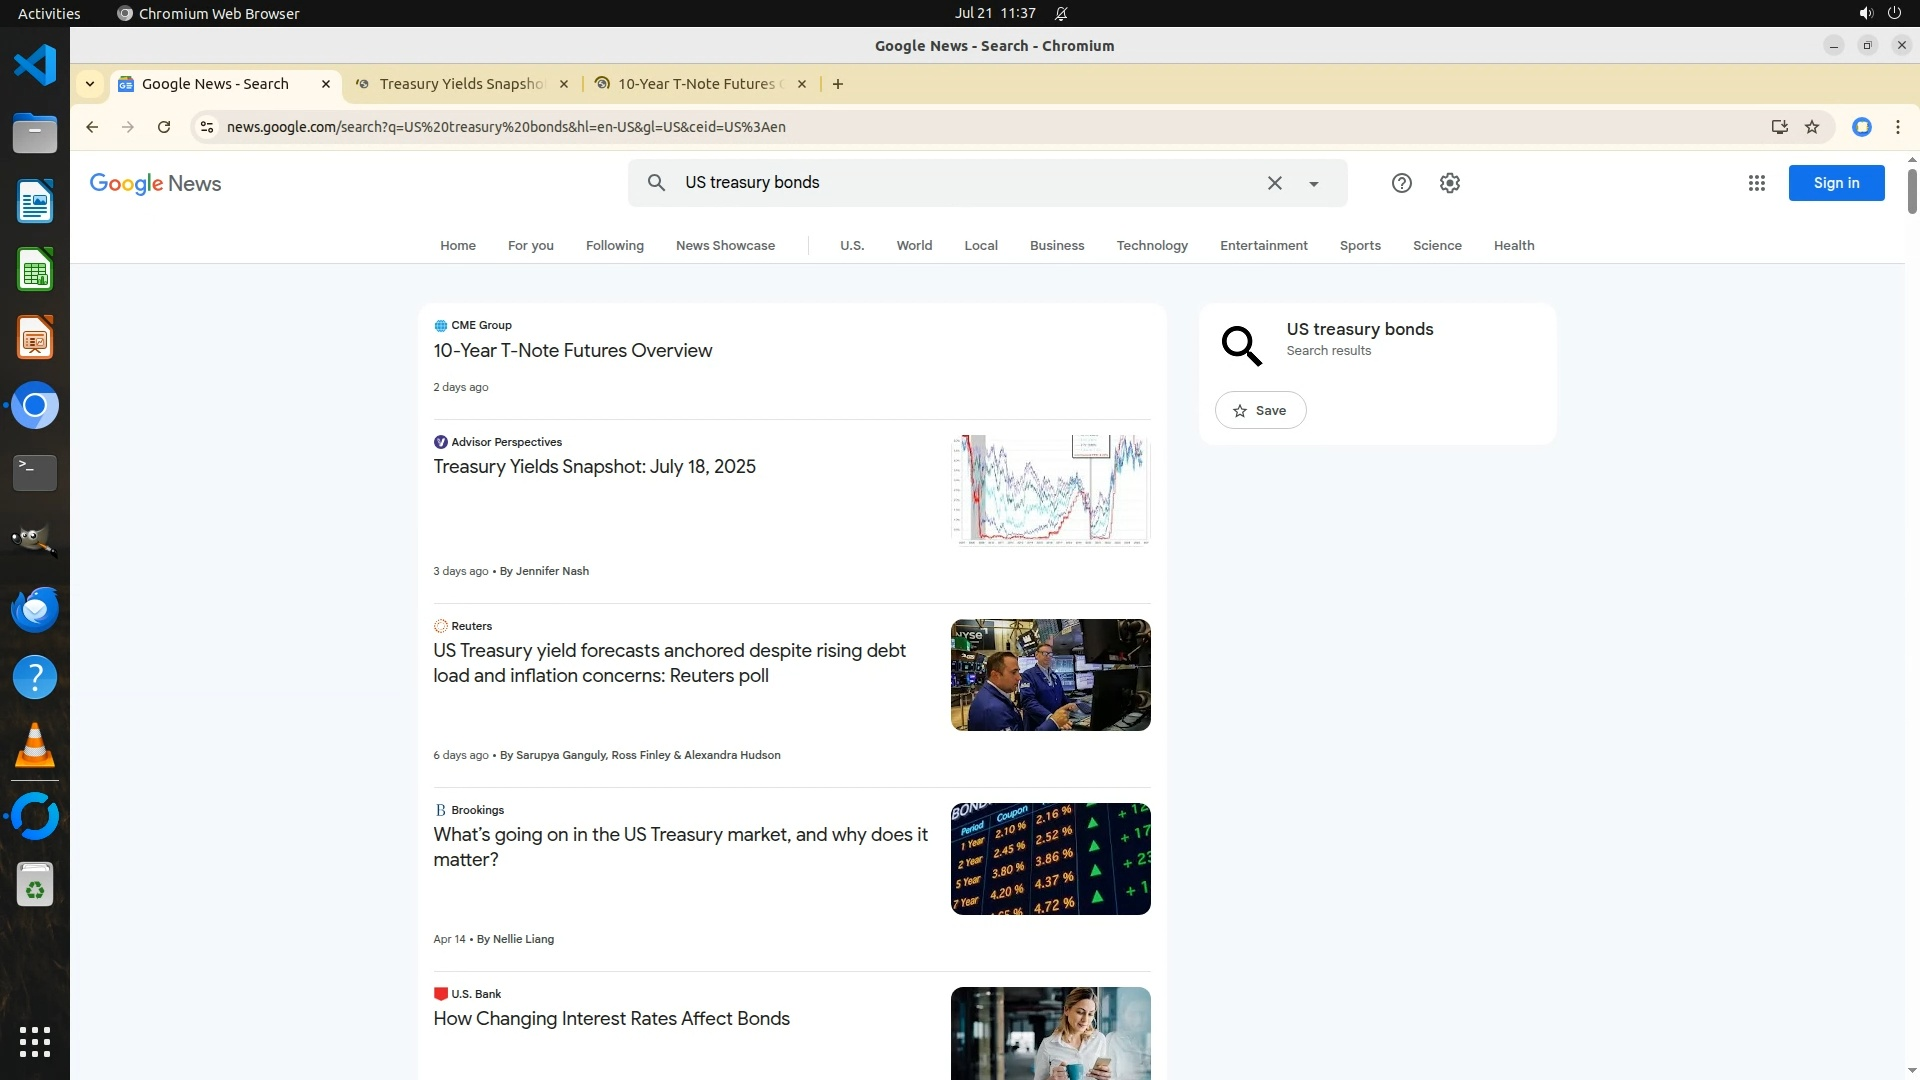1920x1080 pixels.
Task: Click the page vertical scrollbar
Action: (x=1911, y=190)
